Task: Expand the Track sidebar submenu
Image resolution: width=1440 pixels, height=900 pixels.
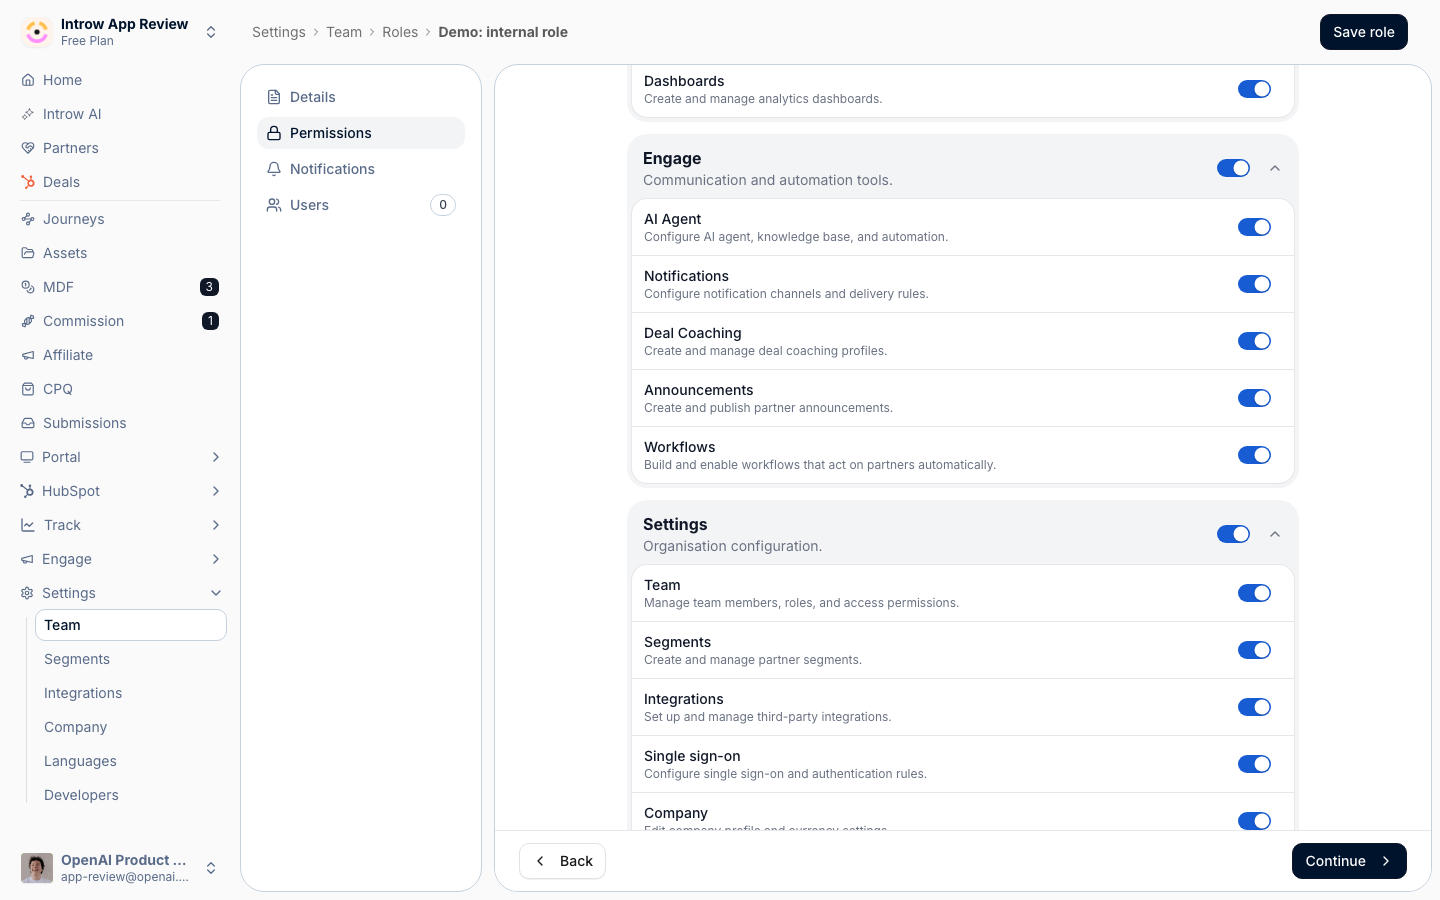Action: [216, 525]
